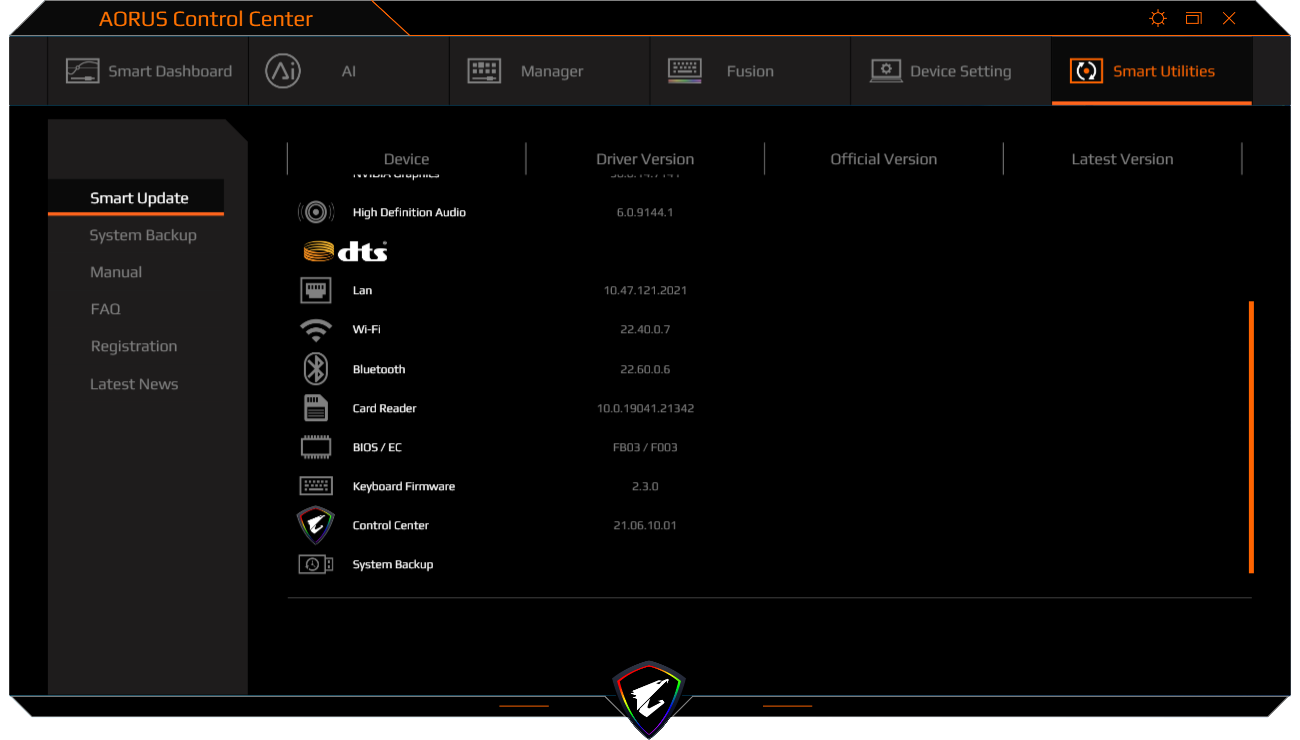Click the Card Reader SD card icon
The width and height of the screenshot is (1300, 740).
[316, 408]
